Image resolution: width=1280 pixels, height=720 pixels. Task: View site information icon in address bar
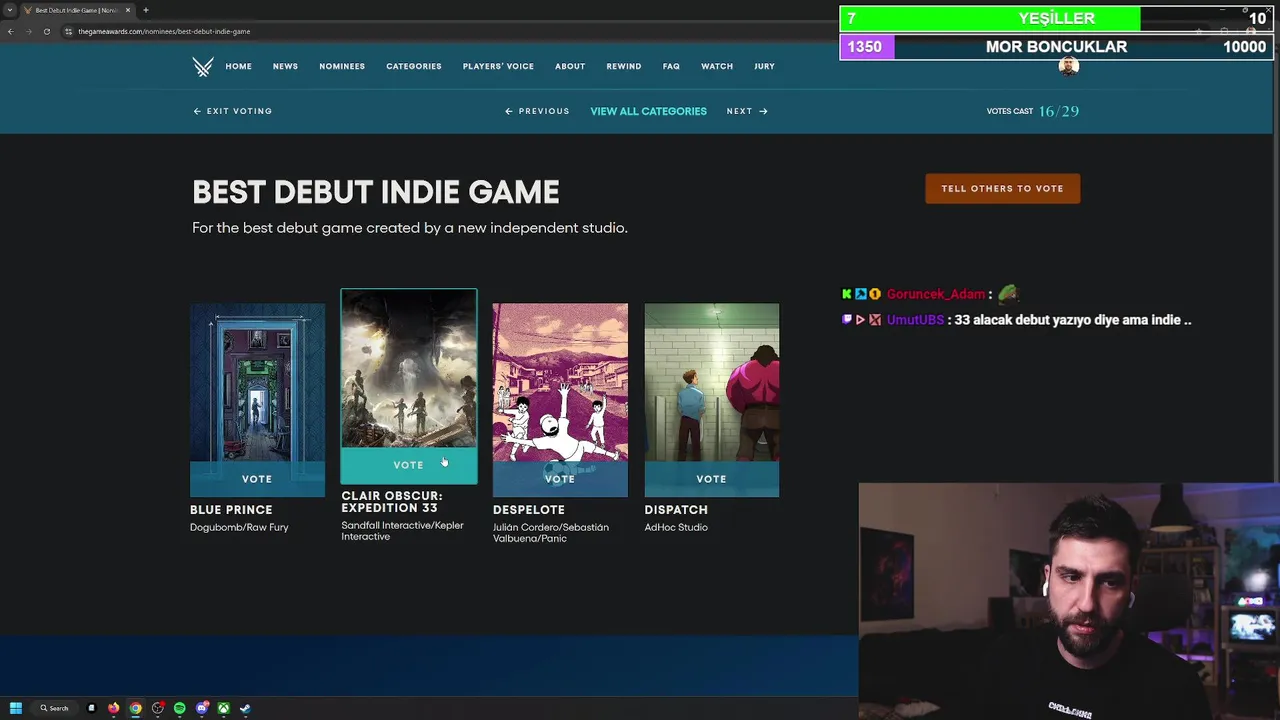69,31
